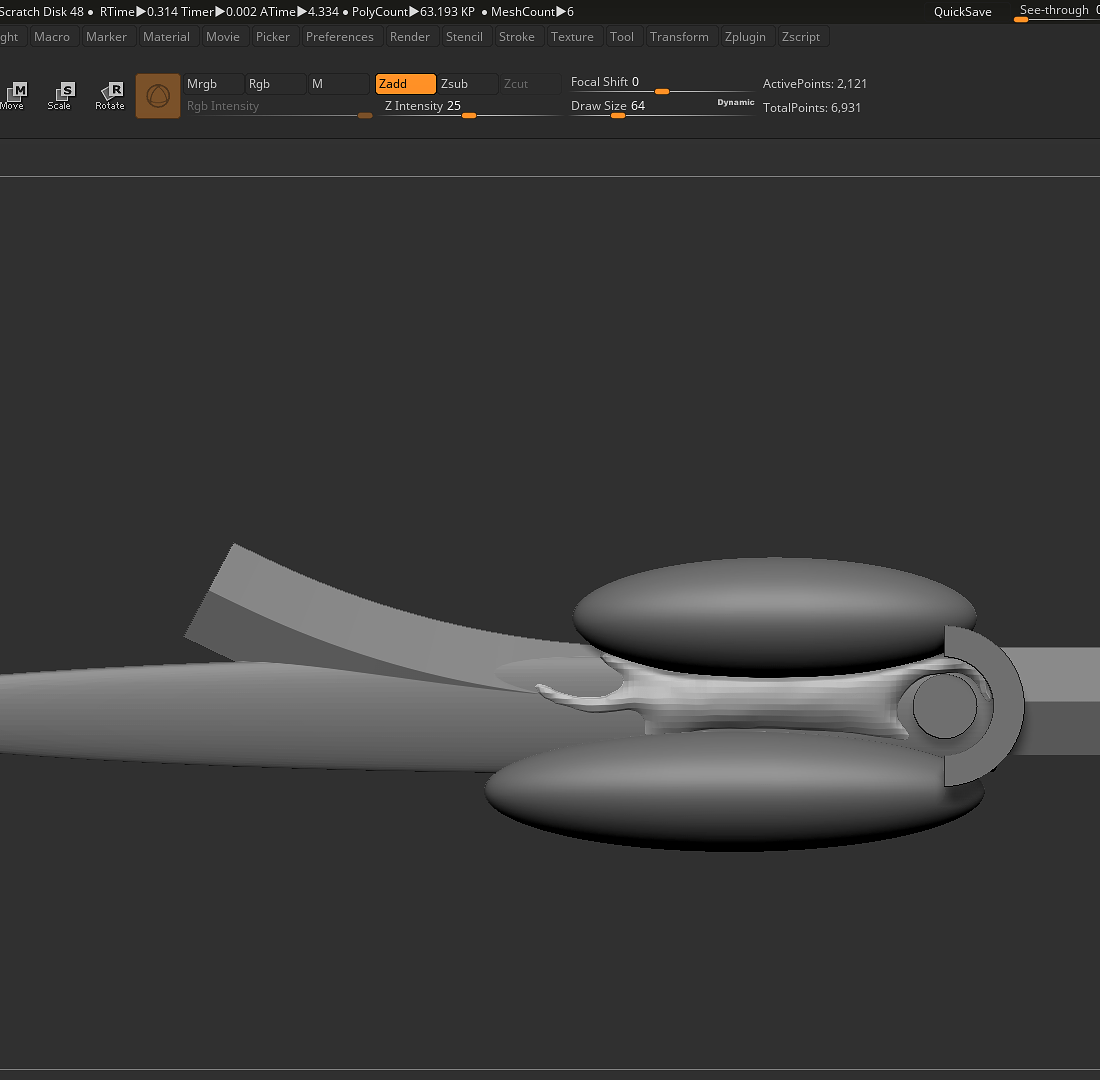Click the Timer 0.002 status text

click(219, 12)
